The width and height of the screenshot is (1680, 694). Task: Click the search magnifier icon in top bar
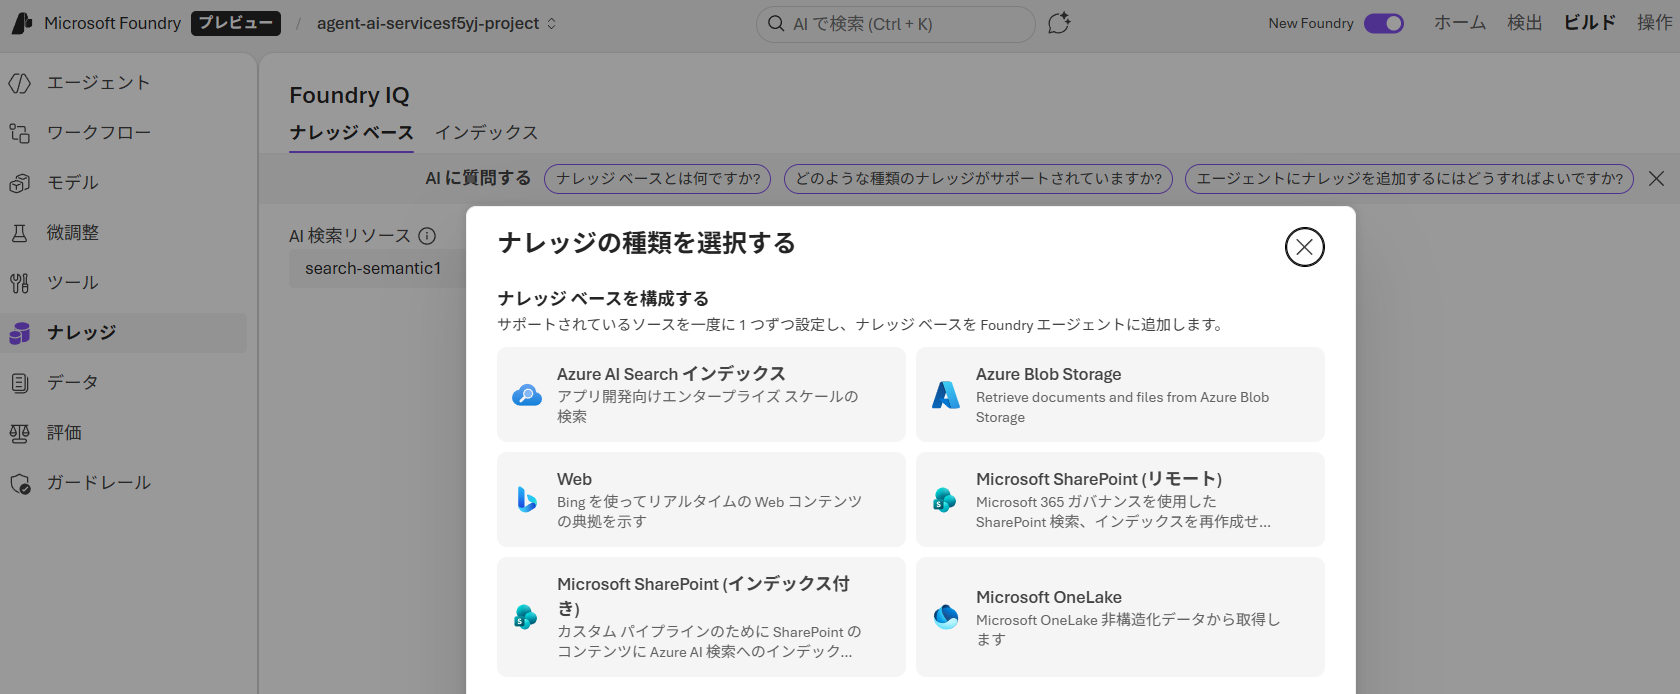click(x=776, y=23)
